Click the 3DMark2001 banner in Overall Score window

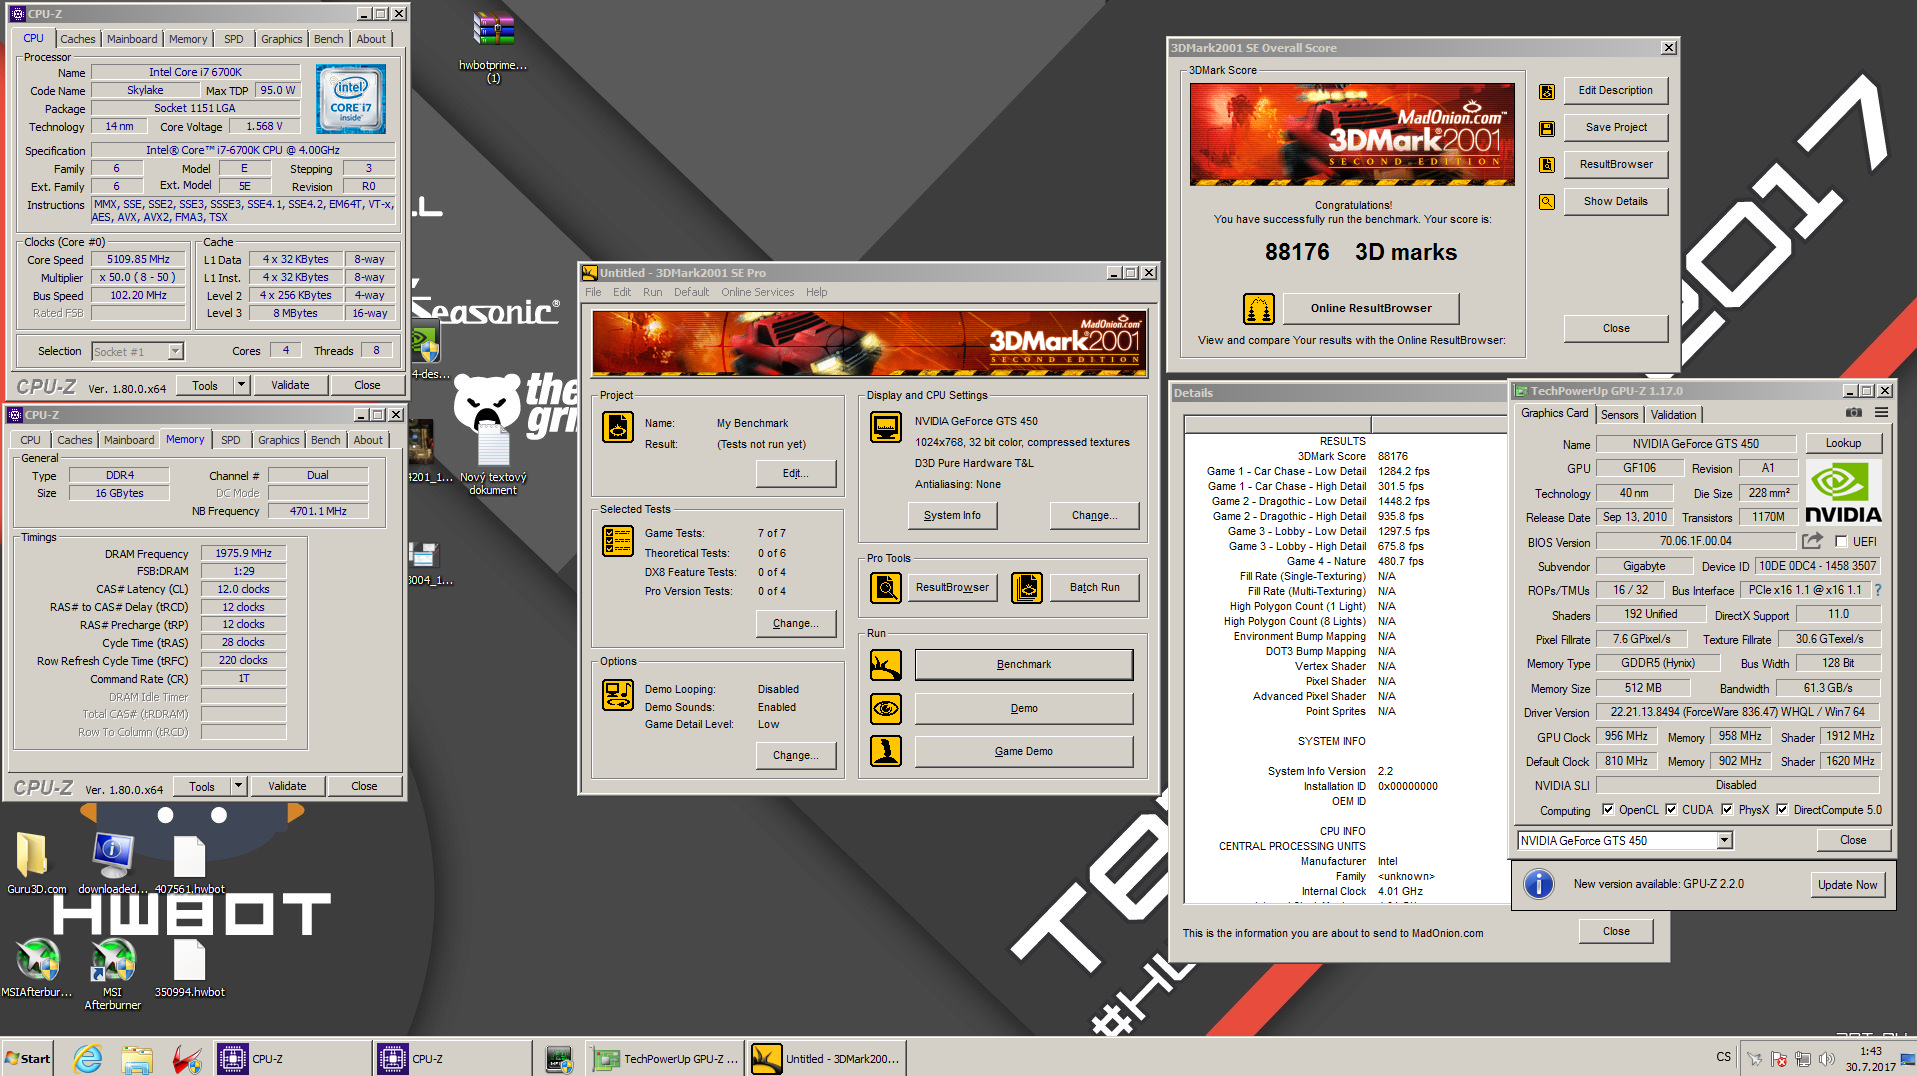[1351, 134]
